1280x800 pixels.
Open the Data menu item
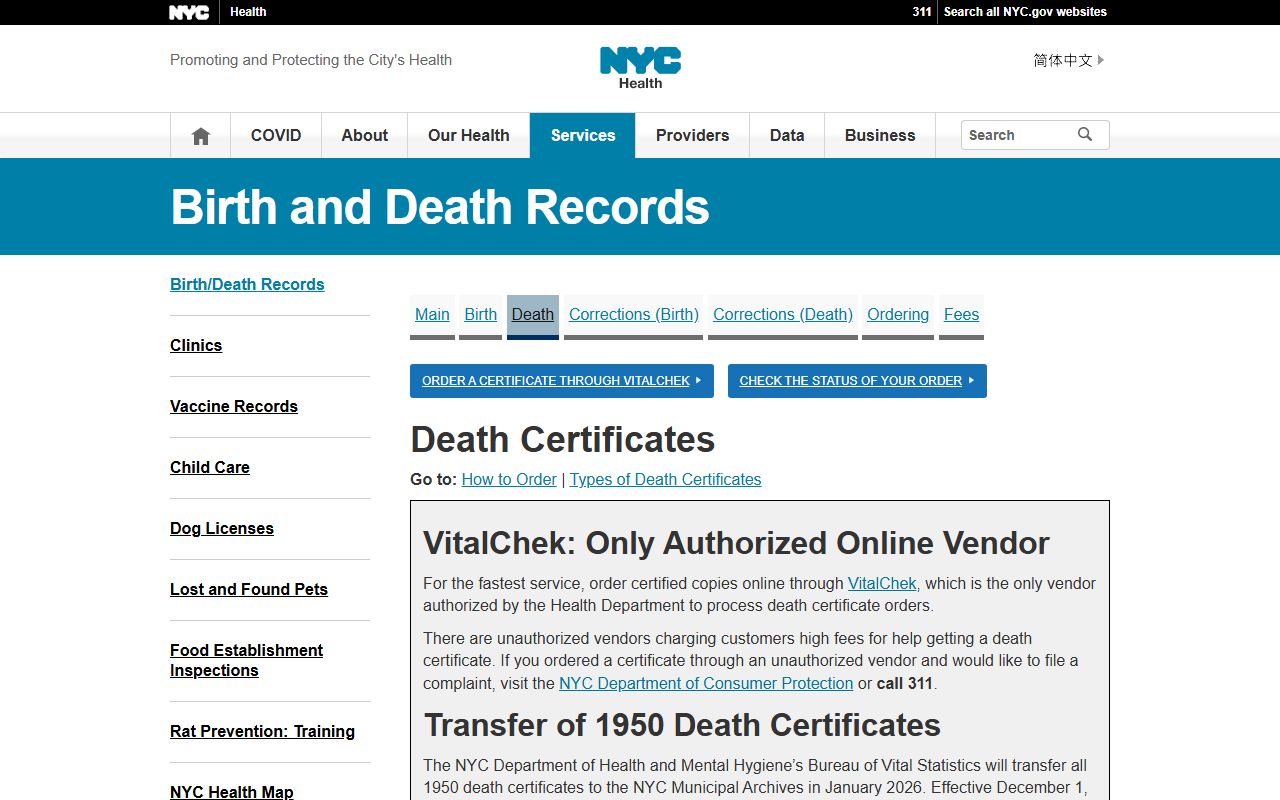787,136
